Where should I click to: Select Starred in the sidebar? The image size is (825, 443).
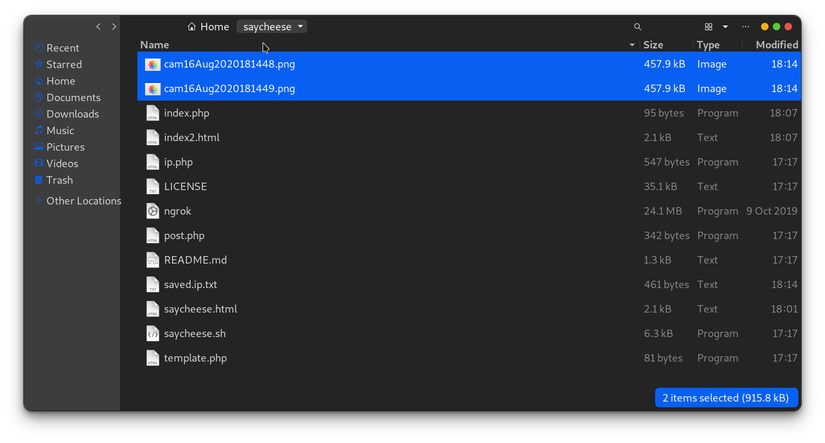coord(64,64)
